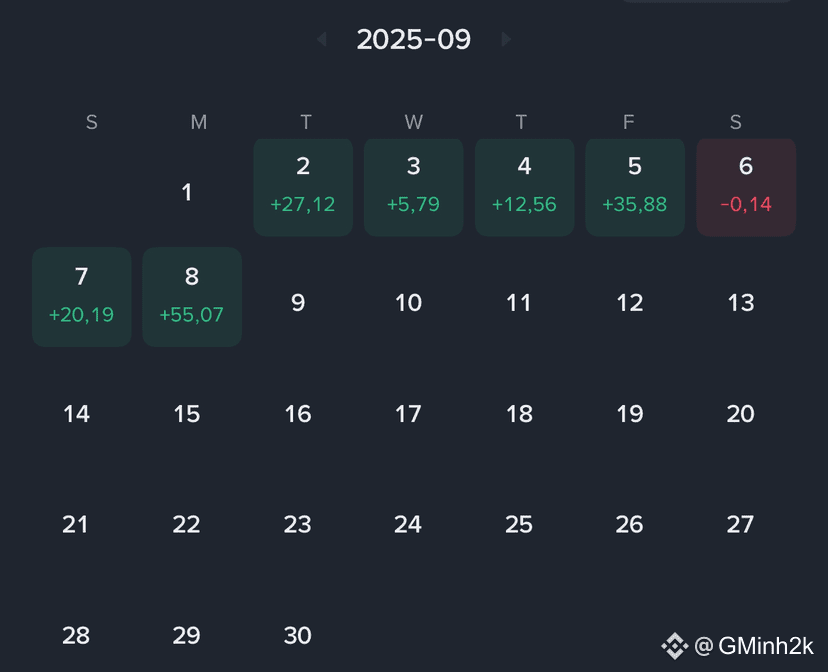Select day 5 showing +35,88

[x=635, y=187]
